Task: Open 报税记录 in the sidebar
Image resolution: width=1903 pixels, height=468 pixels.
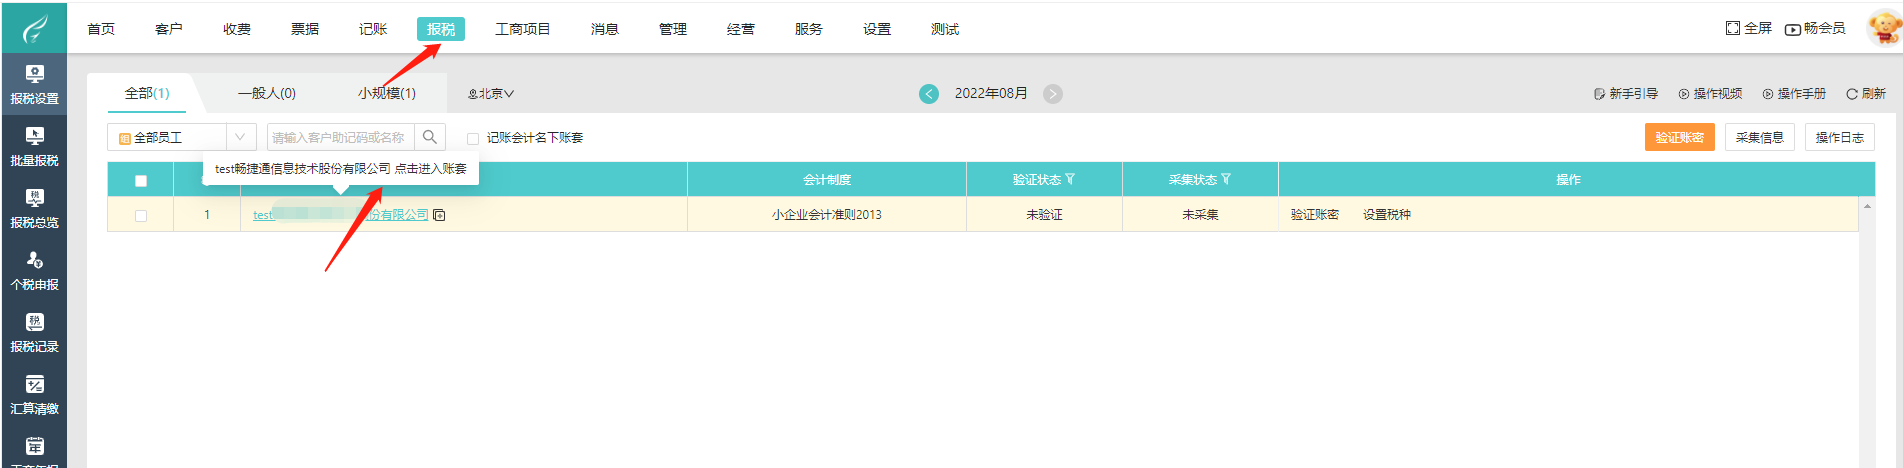Action: pyautogui.click(x=34, y=332)
